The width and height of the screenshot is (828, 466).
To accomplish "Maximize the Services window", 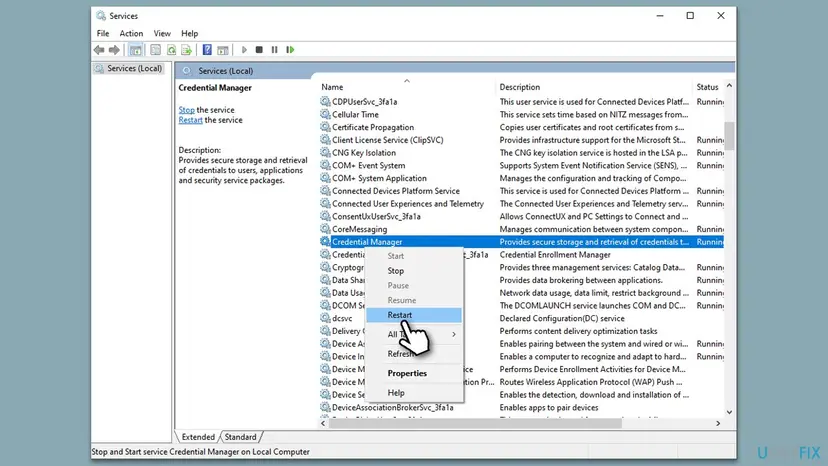I will [x=690, y=16].
